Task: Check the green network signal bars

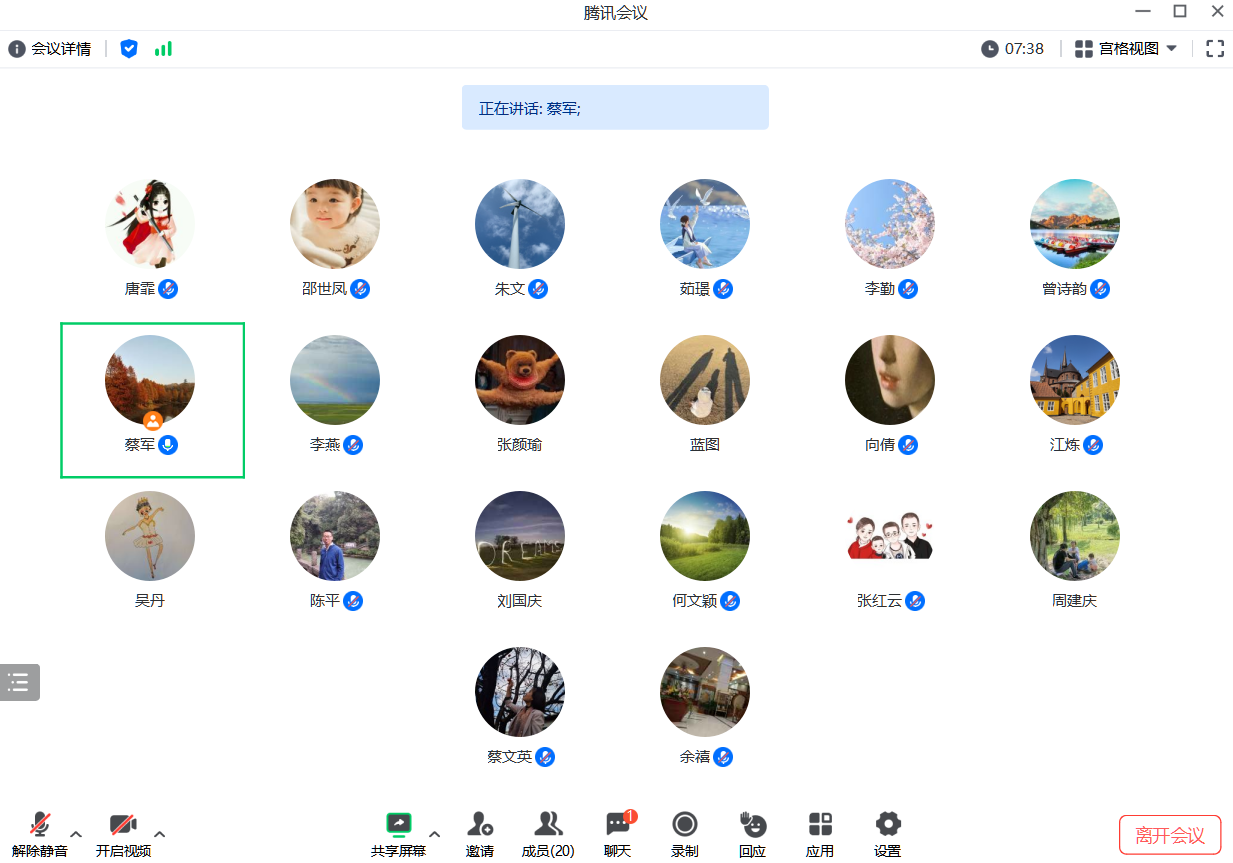Action: (x=163, y=48)
